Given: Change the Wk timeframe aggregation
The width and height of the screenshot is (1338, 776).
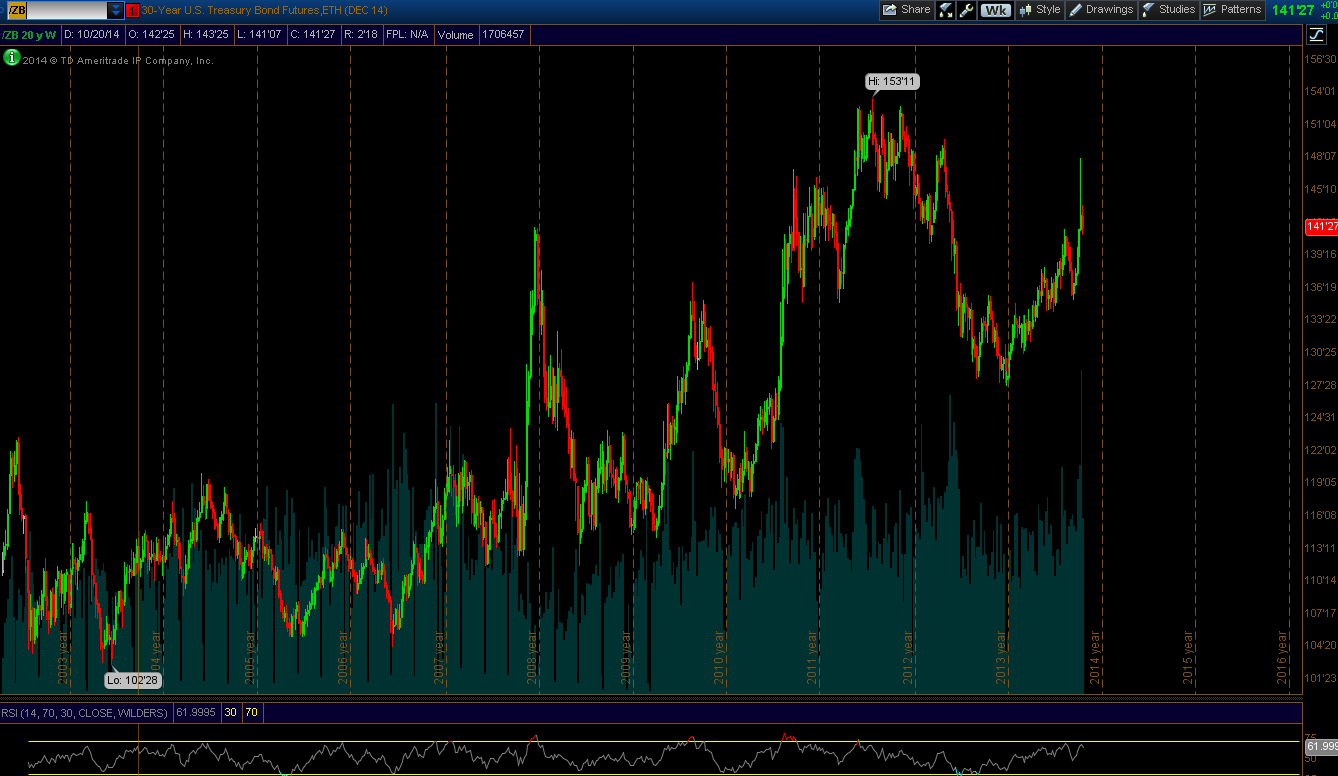Looking at the screenshot, I should click(995, 10).
